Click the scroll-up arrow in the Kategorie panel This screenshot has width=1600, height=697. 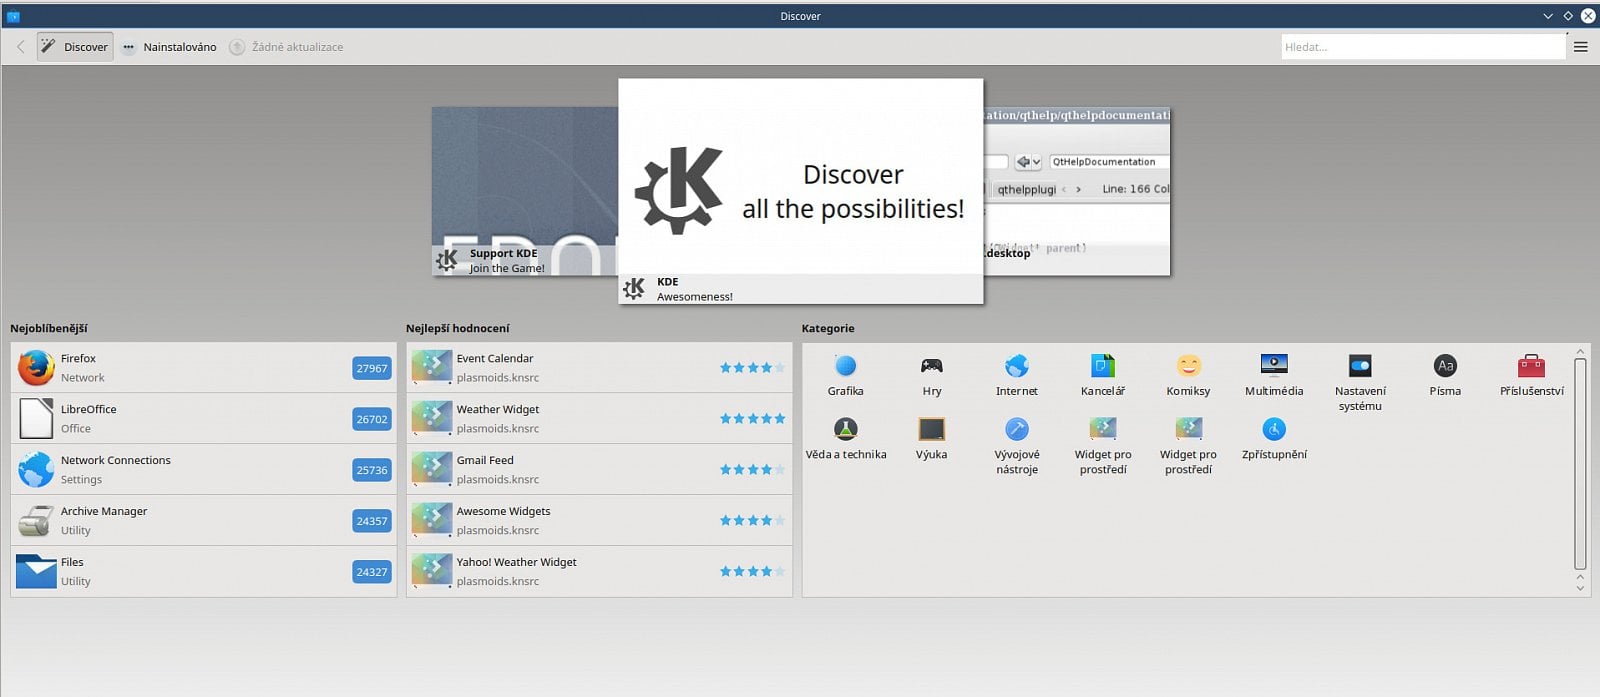[x=1580, y=352]
